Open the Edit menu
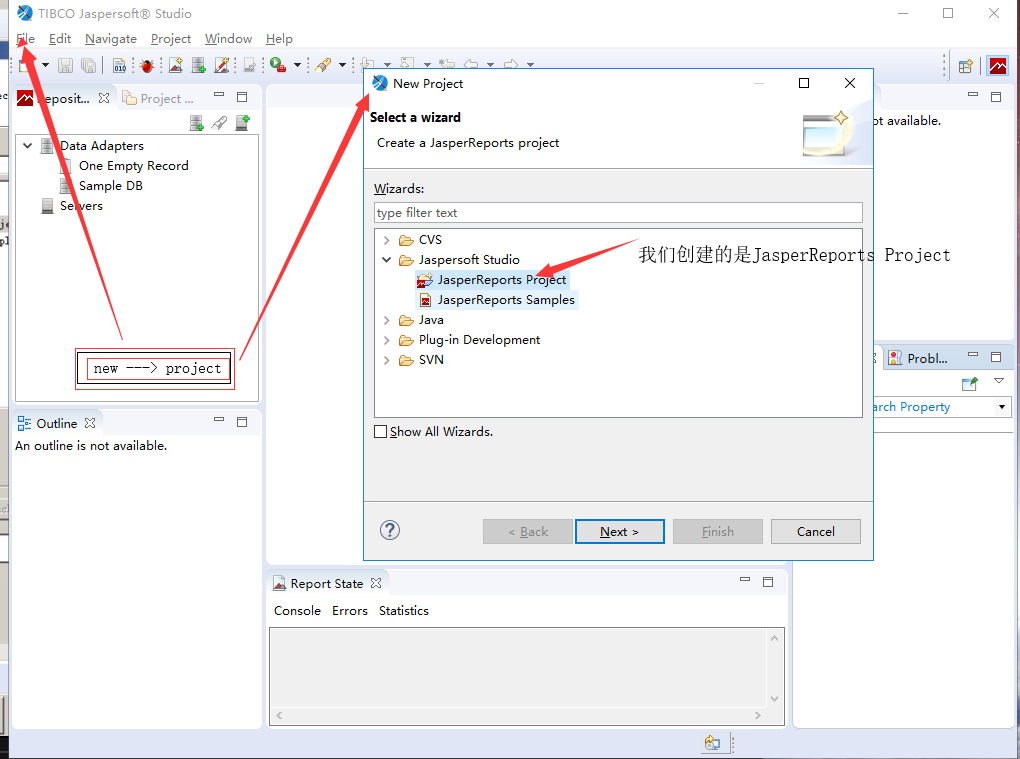1020x759 pixels. (60, 38)
